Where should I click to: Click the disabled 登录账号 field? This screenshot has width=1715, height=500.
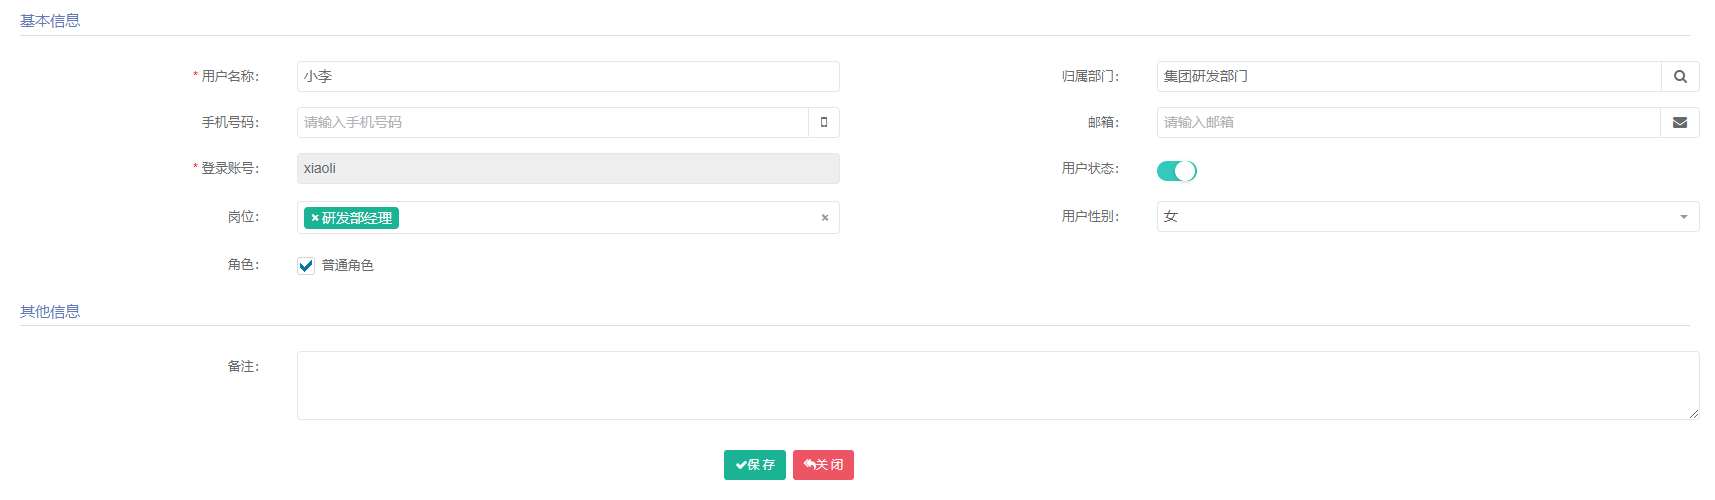[567, 169]
